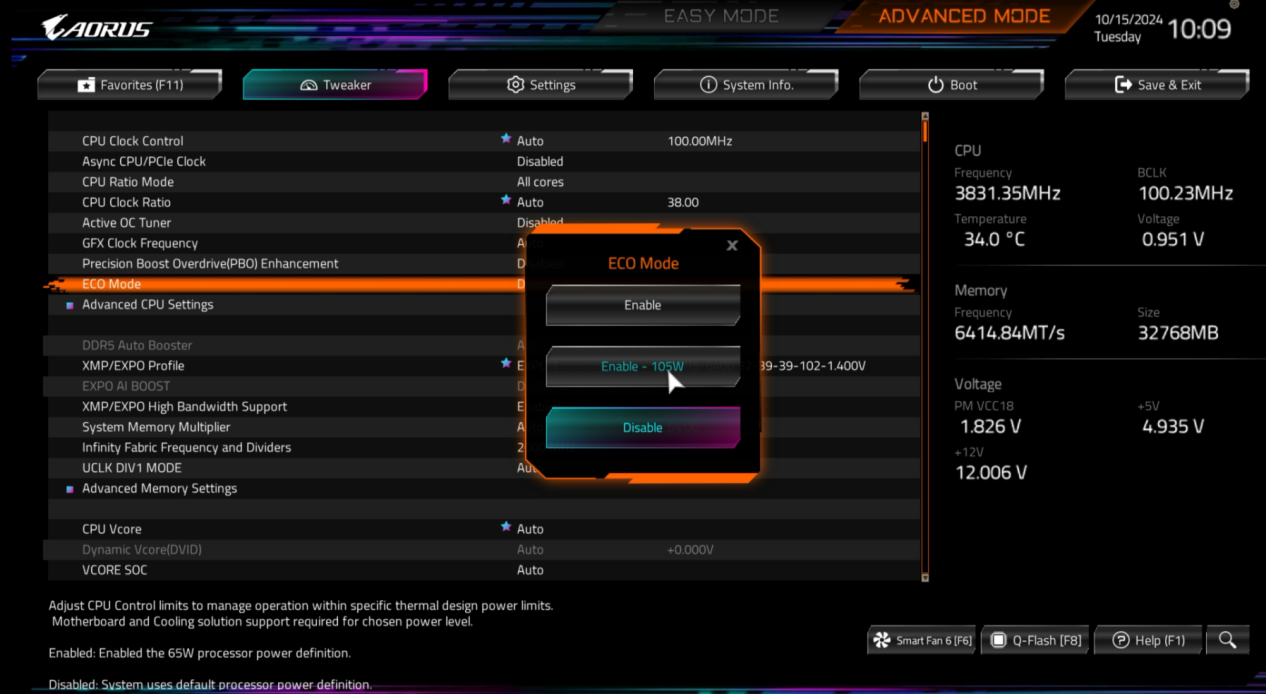Open the Boot tab
The height and width of the screenshot is (694, 1266).
[x=951, y=85]
